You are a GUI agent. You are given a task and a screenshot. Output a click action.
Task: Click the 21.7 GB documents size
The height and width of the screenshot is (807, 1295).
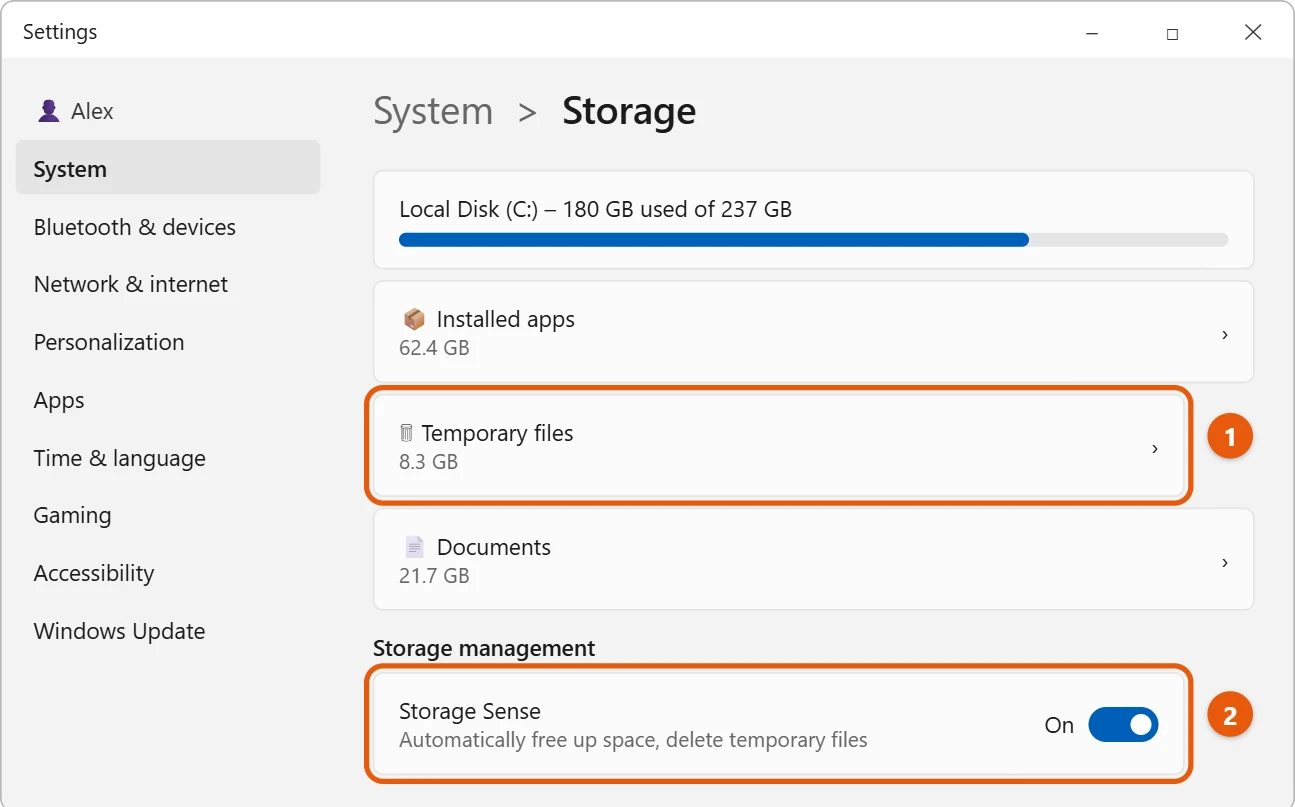pyautogui.click(x=434, y=576)
